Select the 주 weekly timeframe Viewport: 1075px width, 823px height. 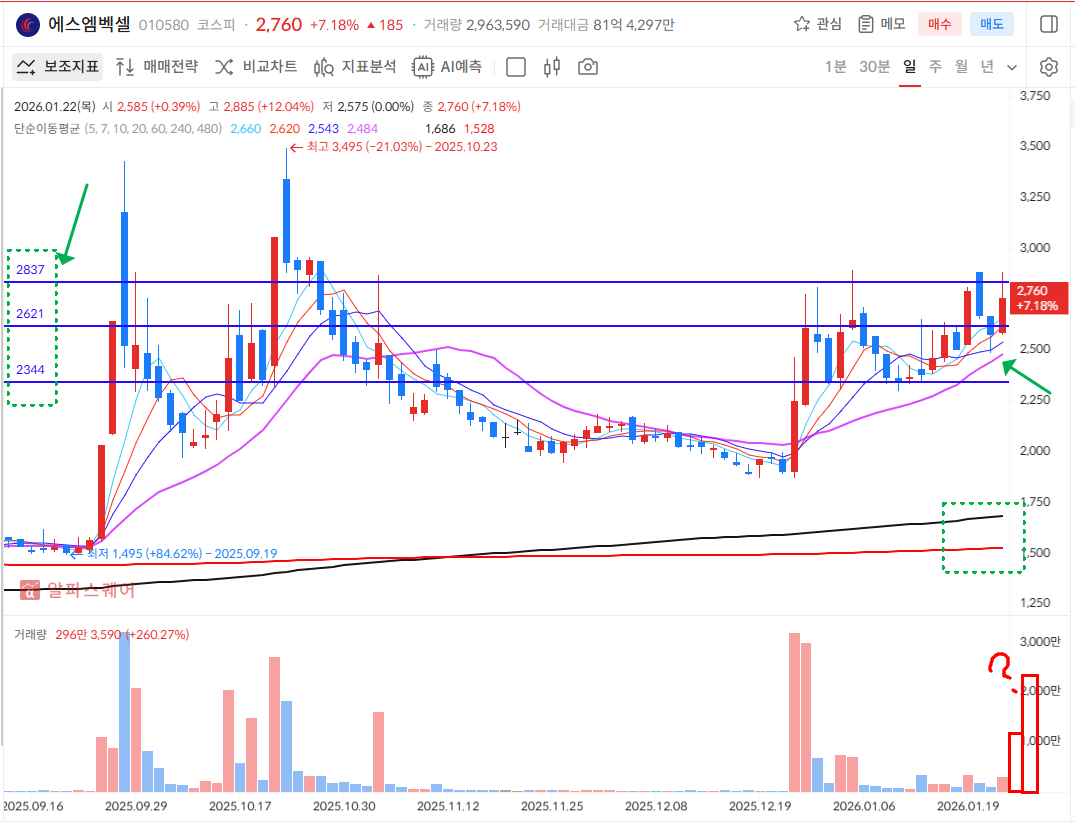(x=935, y=67)
